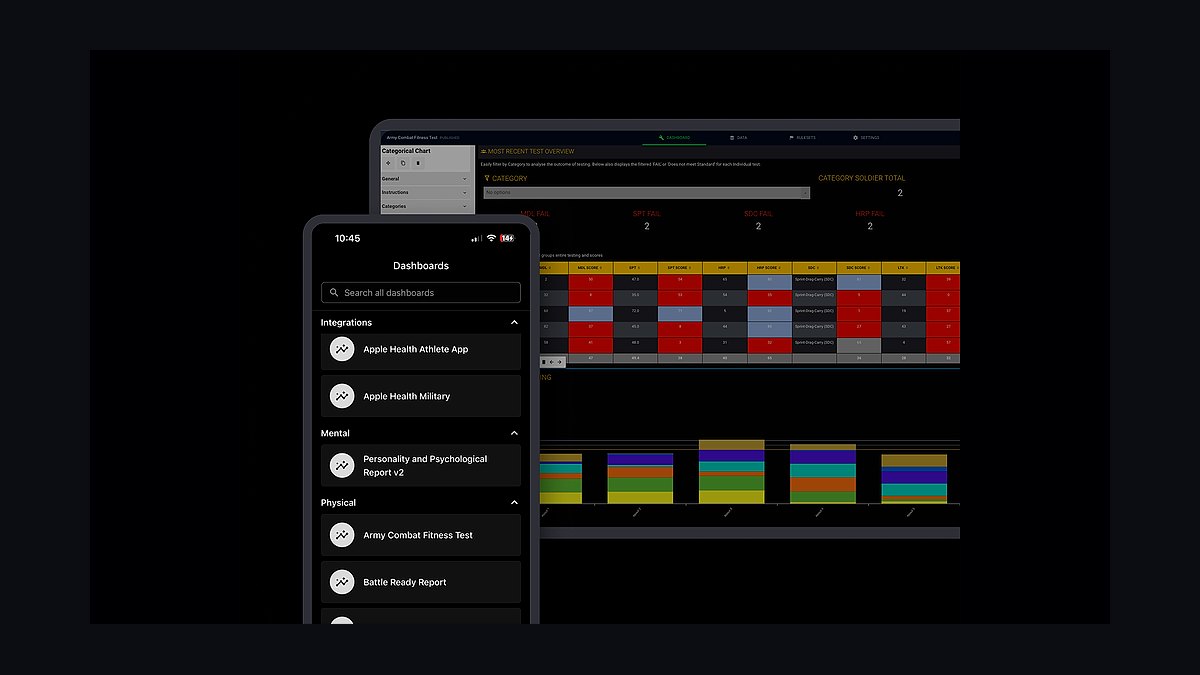Sort by the SPT column header
The width and height of the screenshot is (1200, 675).
[635, 268]
